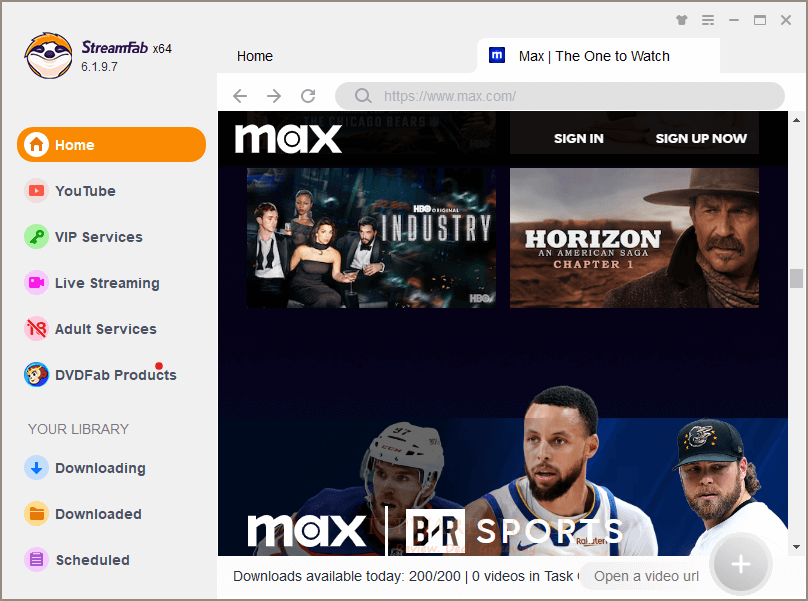Minimize the StreamFab window
Image resolution: width=808 pixels, height=601 pixels.
(734, 20)
